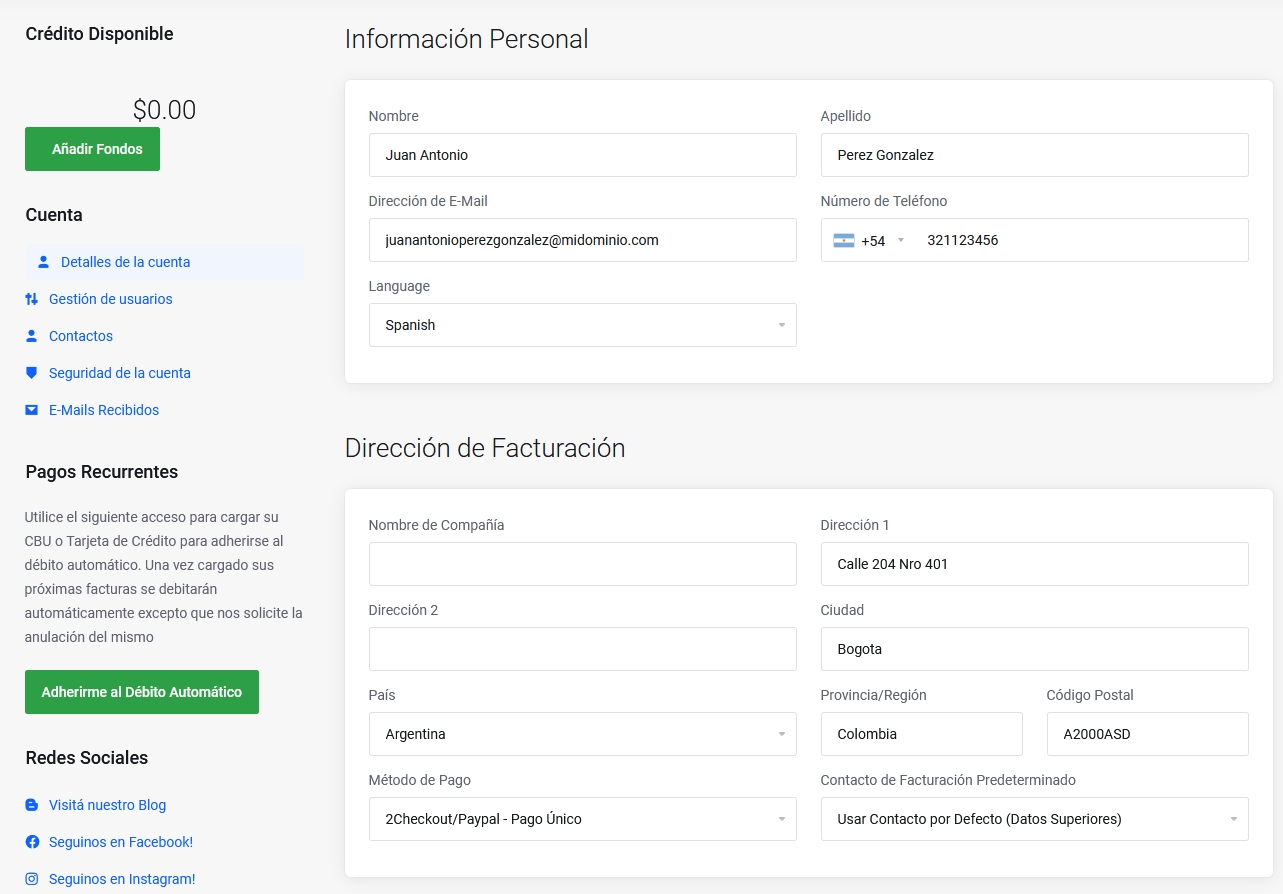The height and width of the screenshot is (894, 1283).
Task: Click Adherirme al Débito Automático button
Action: [142, 692]
